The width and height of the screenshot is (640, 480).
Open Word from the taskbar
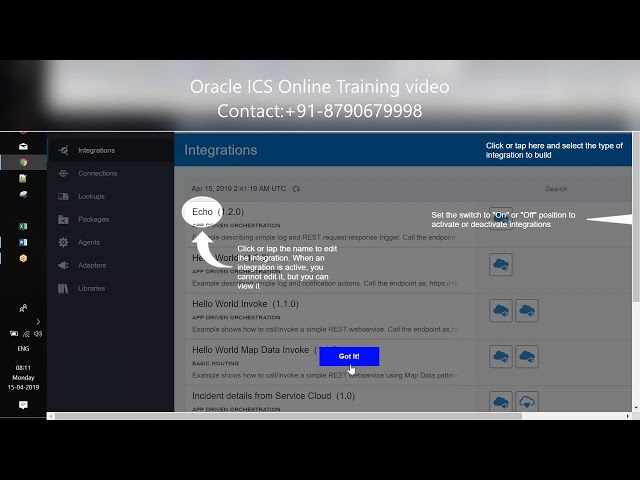point(23,242)
